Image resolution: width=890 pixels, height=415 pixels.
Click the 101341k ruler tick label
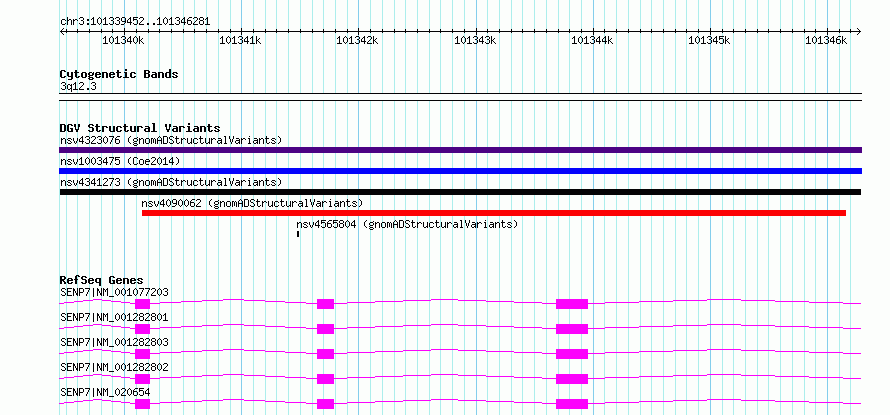(240, 40)
